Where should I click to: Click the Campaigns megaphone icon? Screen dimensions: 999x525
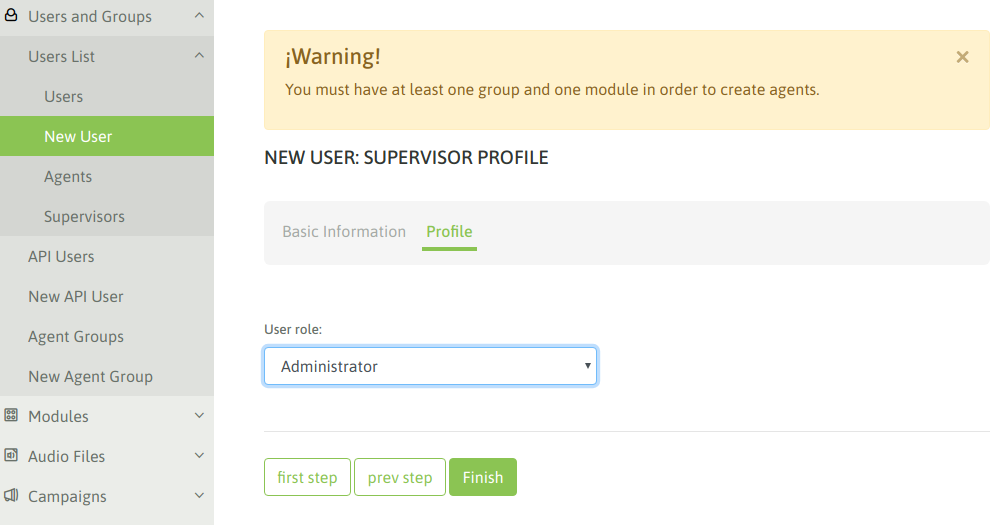click(x=11, y=496)
